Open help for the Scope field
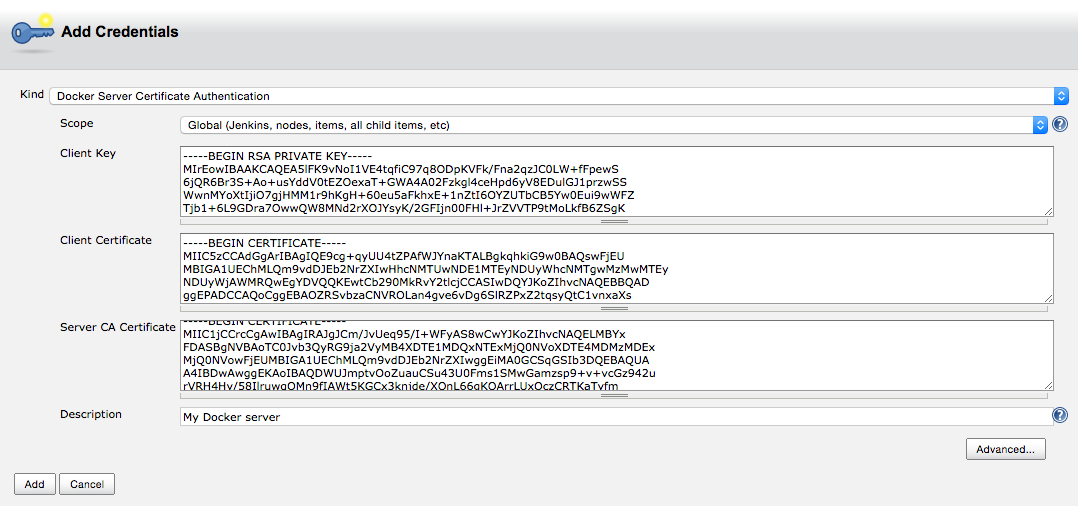 pos(1060,124)
